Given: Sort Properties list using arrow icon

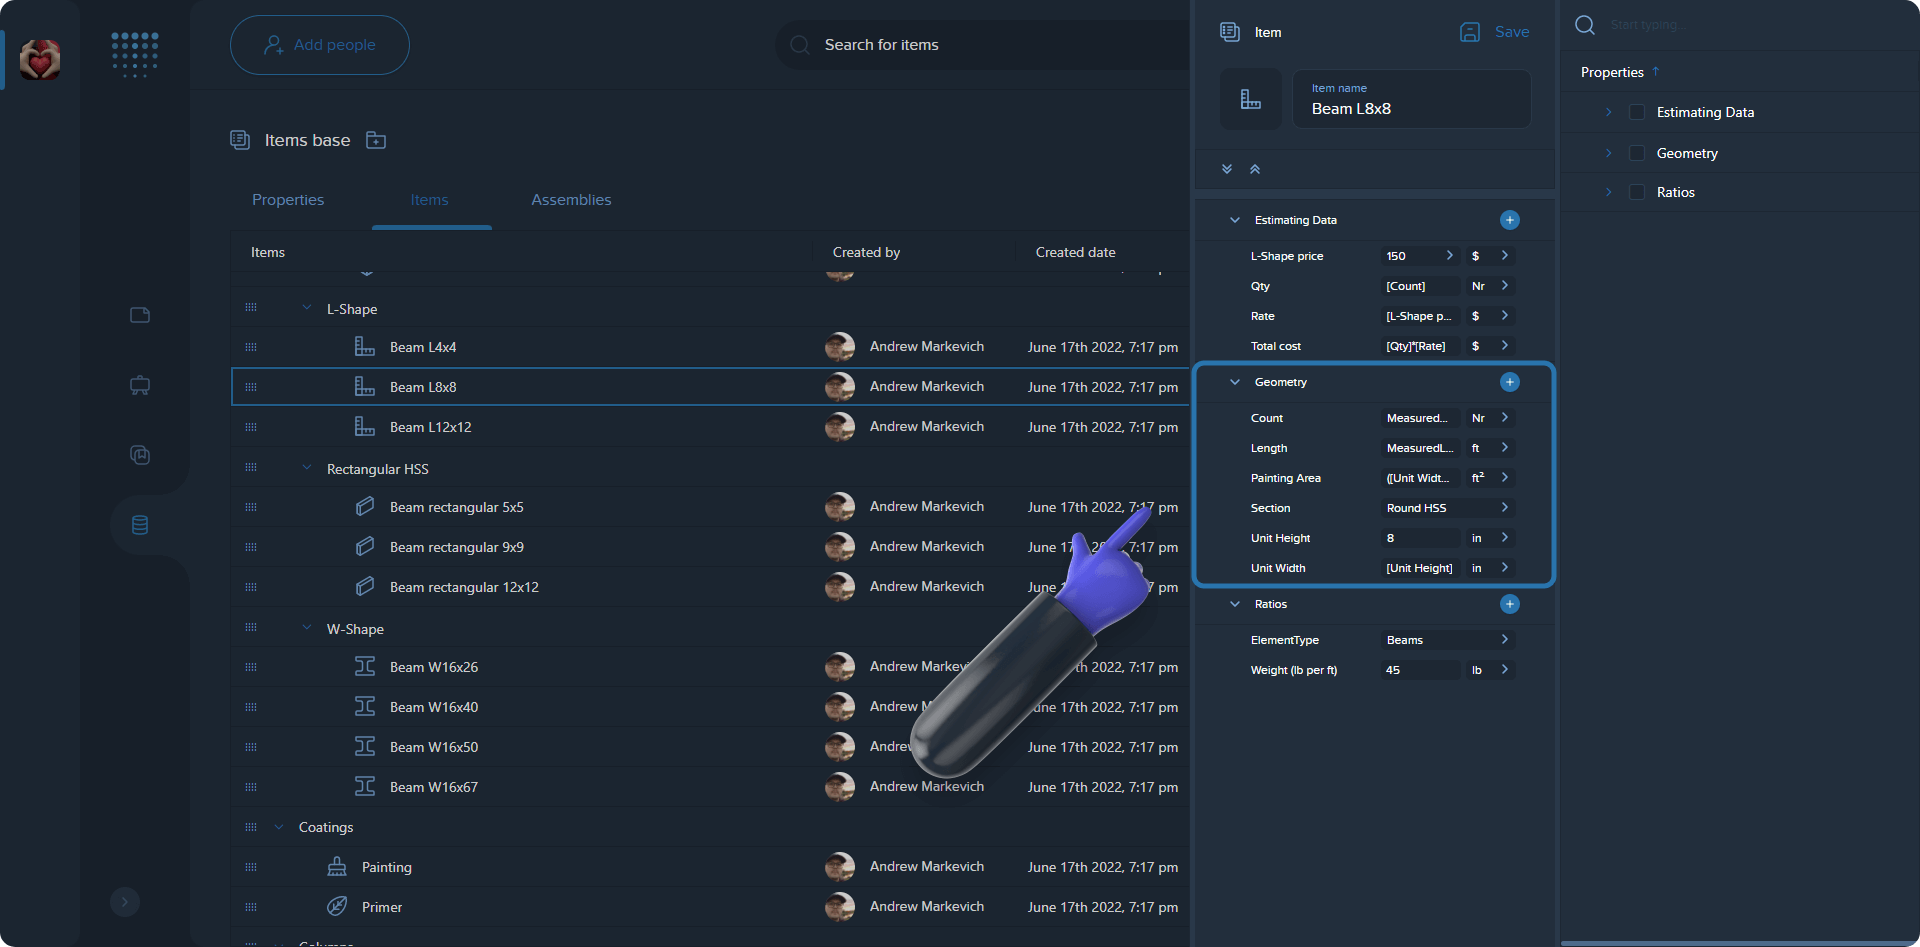Looking at the screenshot, I should (x=1656, y=72).
